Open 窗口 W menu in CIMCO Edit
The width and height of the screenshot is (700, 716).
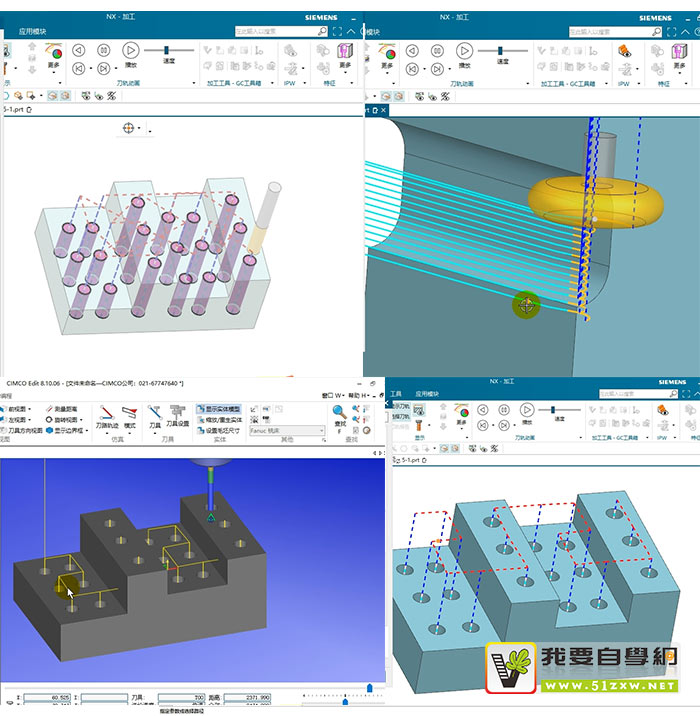332,395
